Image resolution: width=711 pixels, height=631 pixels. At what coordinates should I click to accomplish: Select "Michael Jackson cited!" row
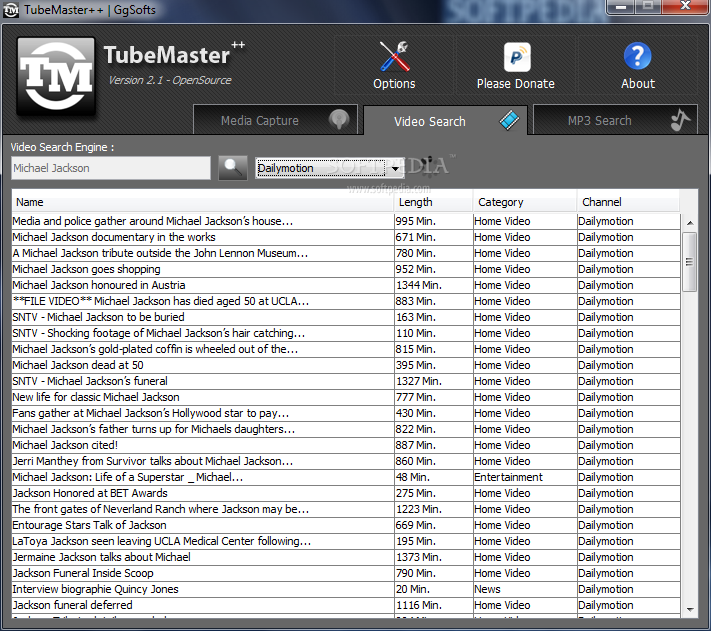coord(346,445)
